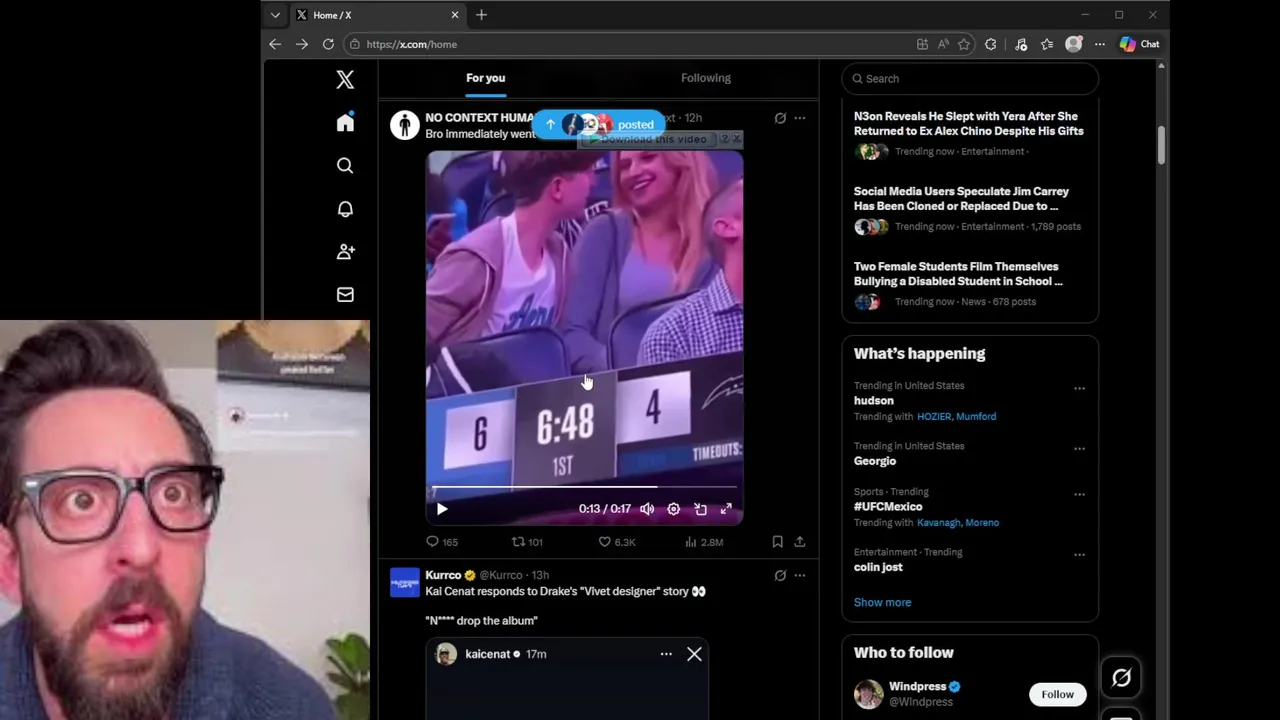1280x720 pixels.
Task: Open the tab search dropdown arrow
Action: click(x=275, y=15)
